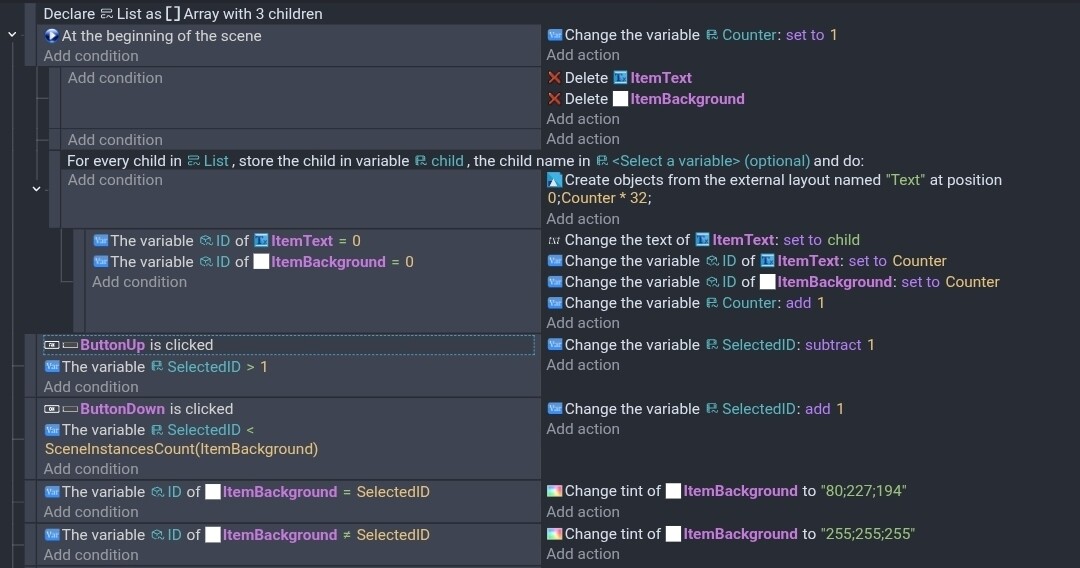Open the "<Select a variable> (optional)" field
The height and width of the screenshot is (568, 1080).
[x=709, y=161]
